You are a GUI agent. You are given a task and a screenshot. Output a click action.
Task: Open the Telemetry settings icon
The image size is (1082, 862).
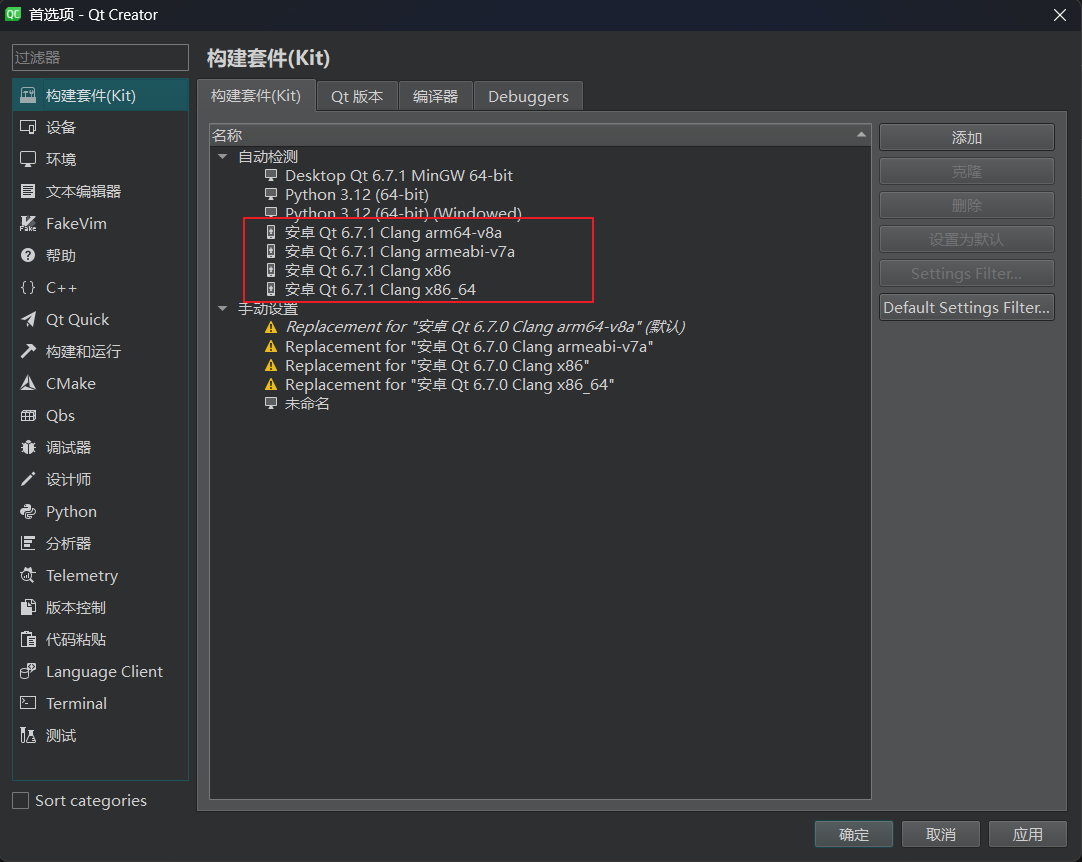tap(28, 575)
